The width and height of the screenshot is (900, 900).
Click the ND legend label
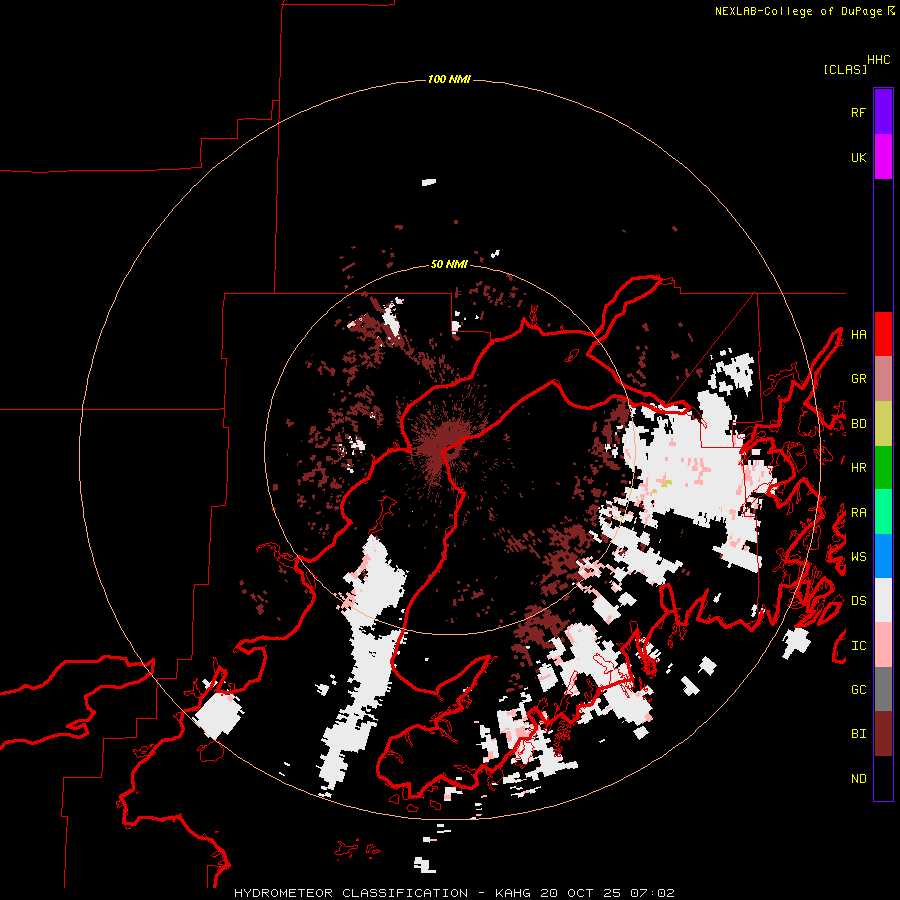point(859,779)
